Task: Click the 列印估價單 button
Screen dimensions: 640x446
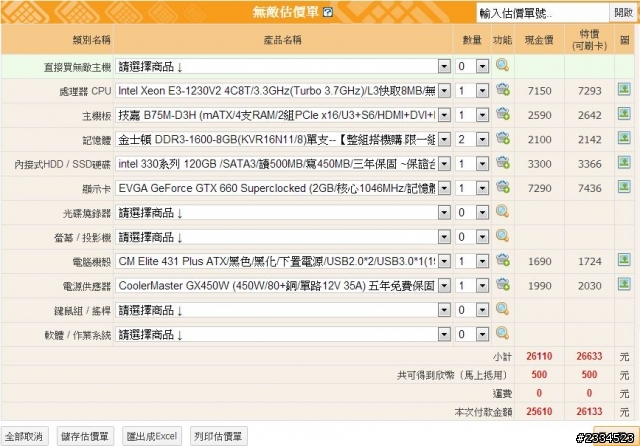Action: point(217,436)
